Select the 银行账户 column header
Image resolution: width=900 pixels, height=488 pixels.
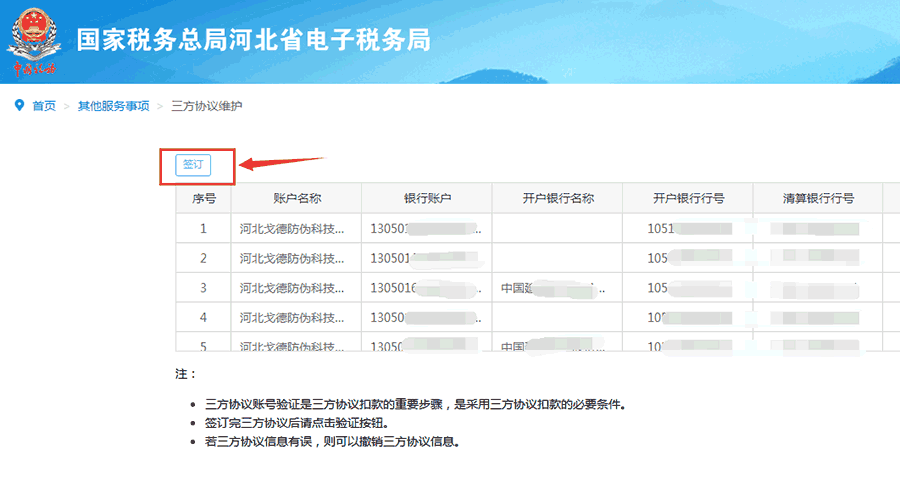tap(427, 198)
